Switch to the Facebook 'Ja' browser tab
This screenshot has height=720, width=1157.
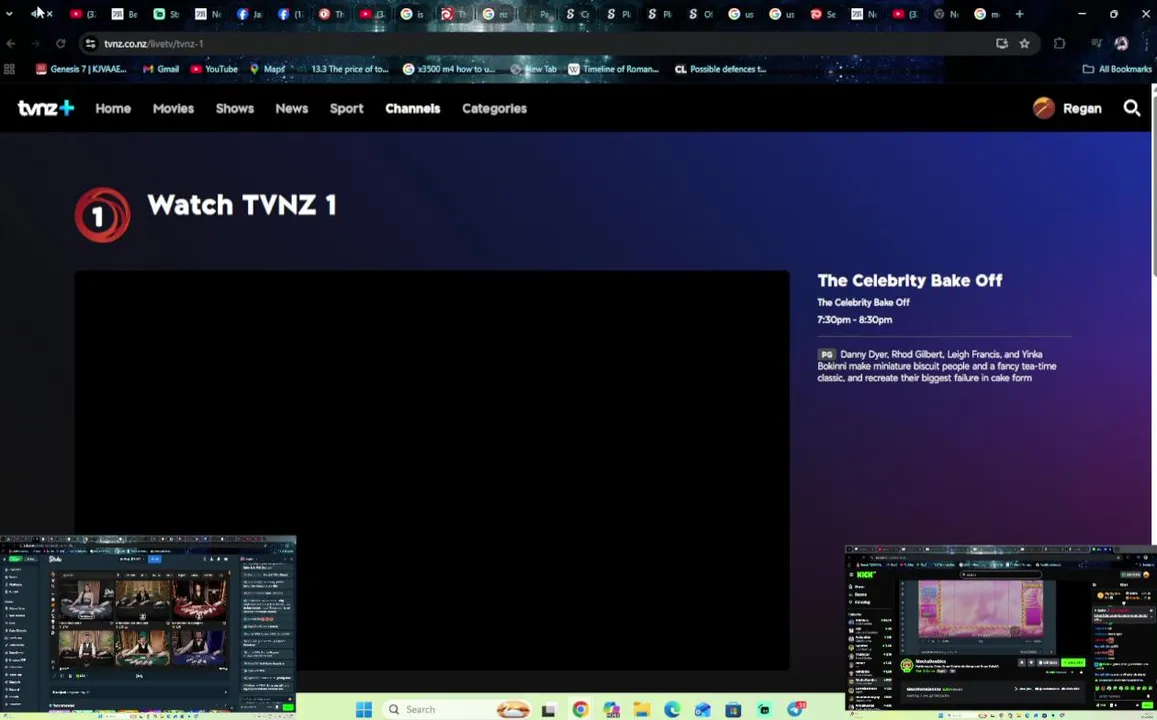point(249,14)
